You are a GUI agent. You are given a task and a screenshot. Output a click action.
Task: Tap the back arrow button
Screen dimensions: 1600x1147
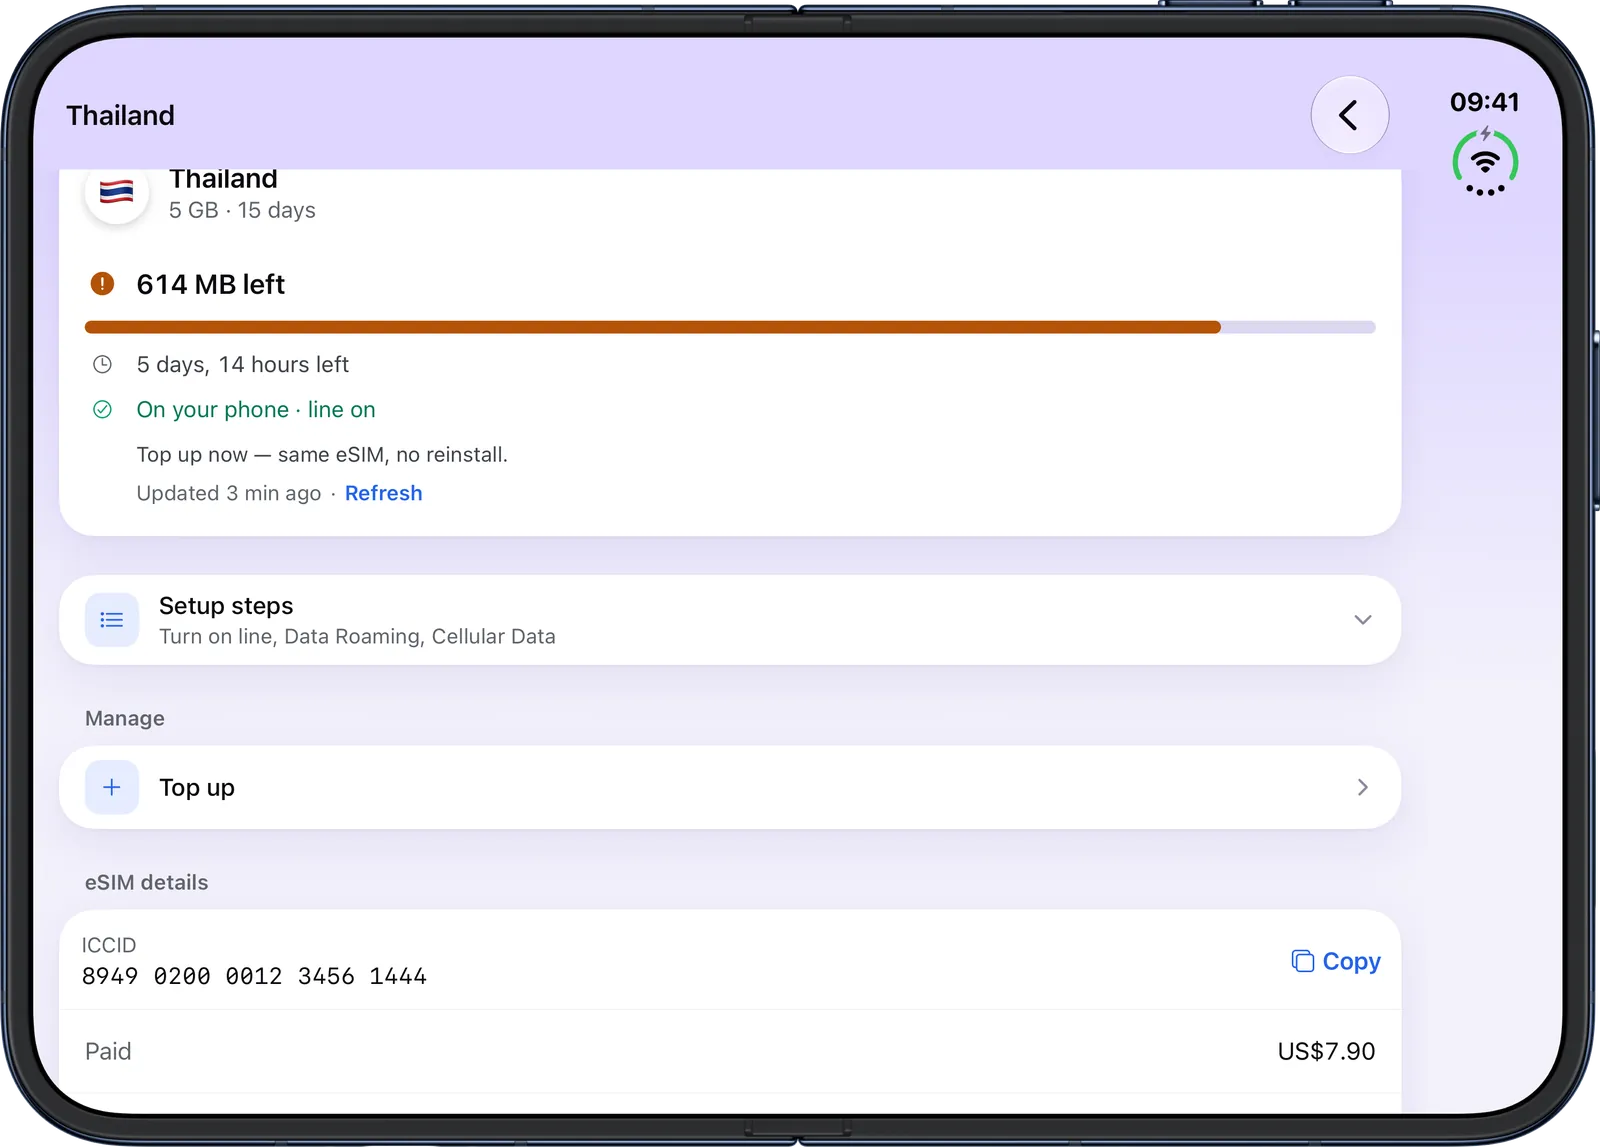point(1349,115)
